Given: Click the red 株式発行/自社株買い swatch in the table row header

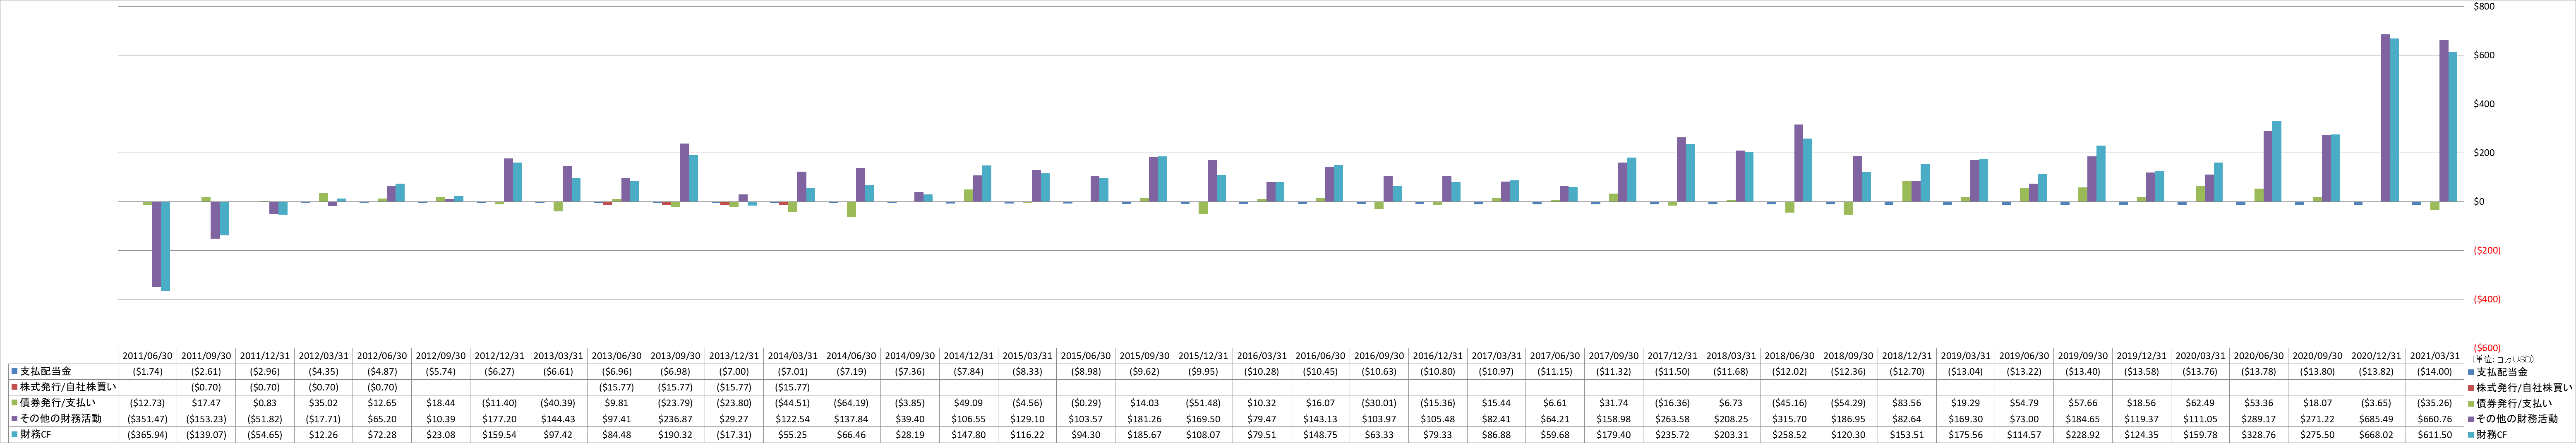Looking at the screenshot, I should [x=14, y=387].
